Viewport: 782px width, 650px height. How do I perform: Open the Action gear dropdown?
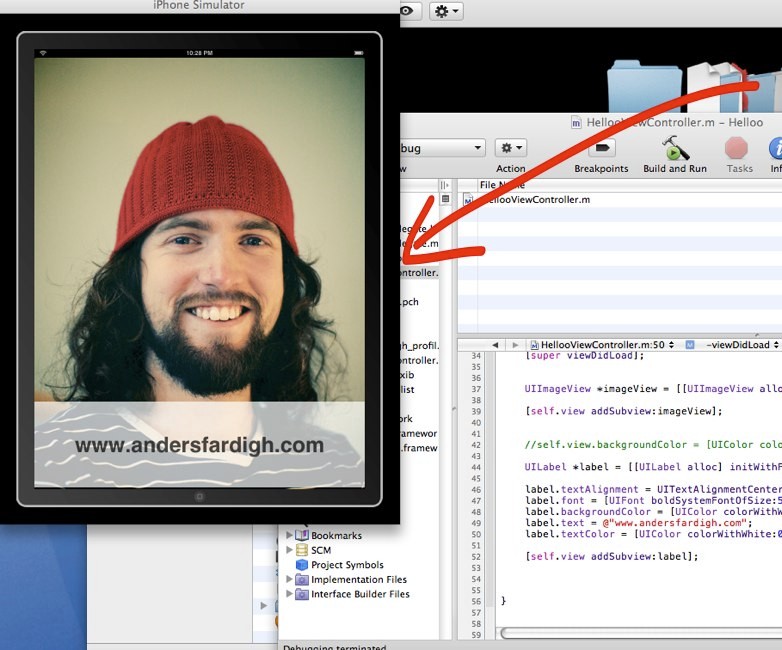pos(510,148)
